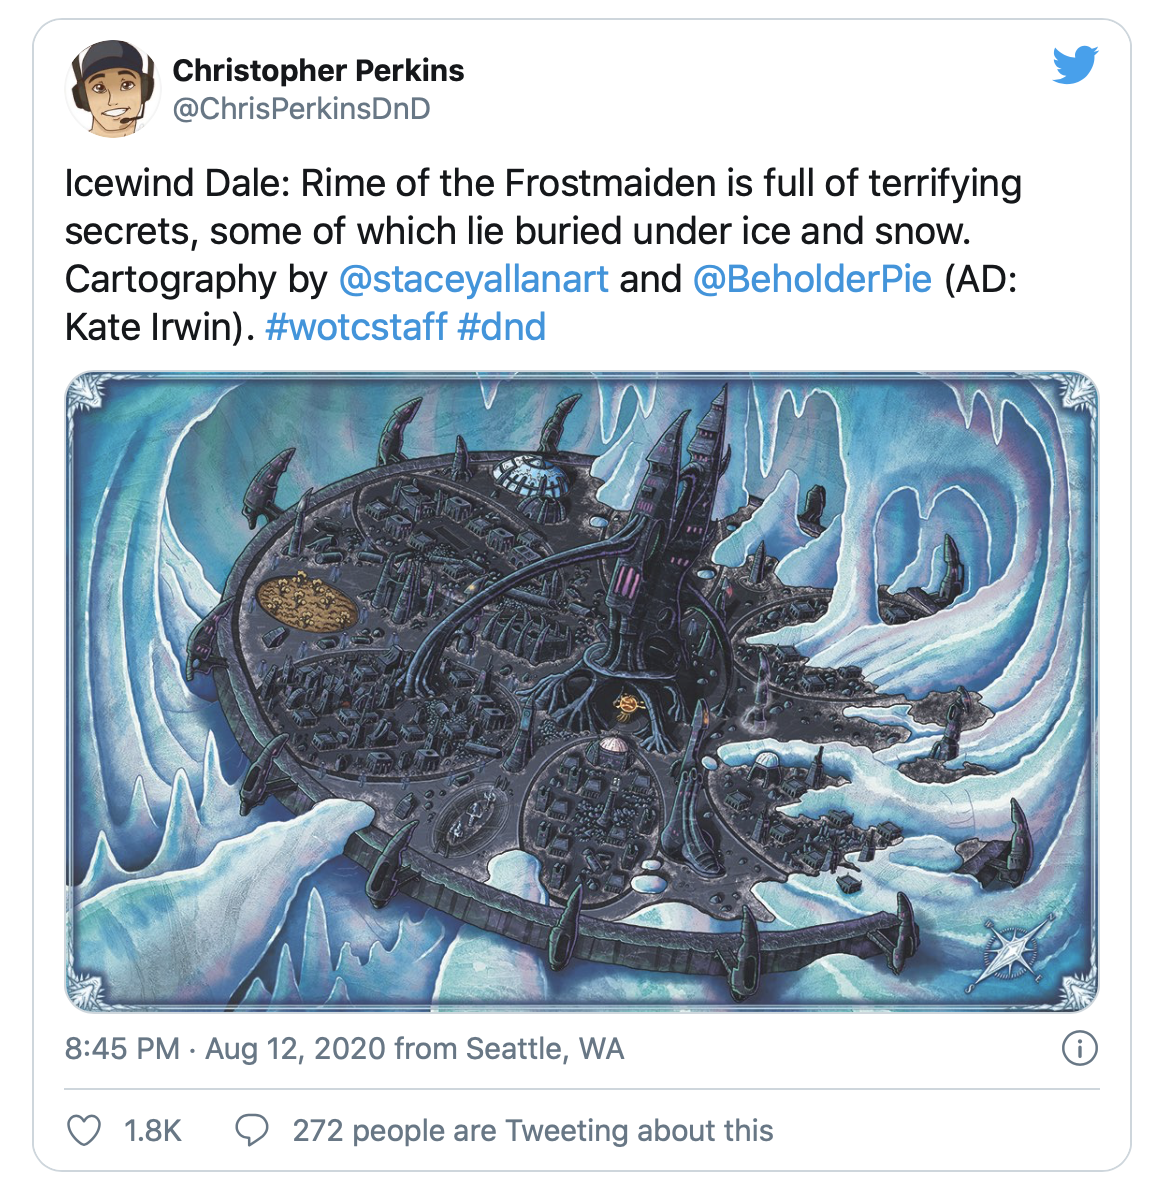
Task: View the 1.8K likes count
Action: pos(152,1131)
